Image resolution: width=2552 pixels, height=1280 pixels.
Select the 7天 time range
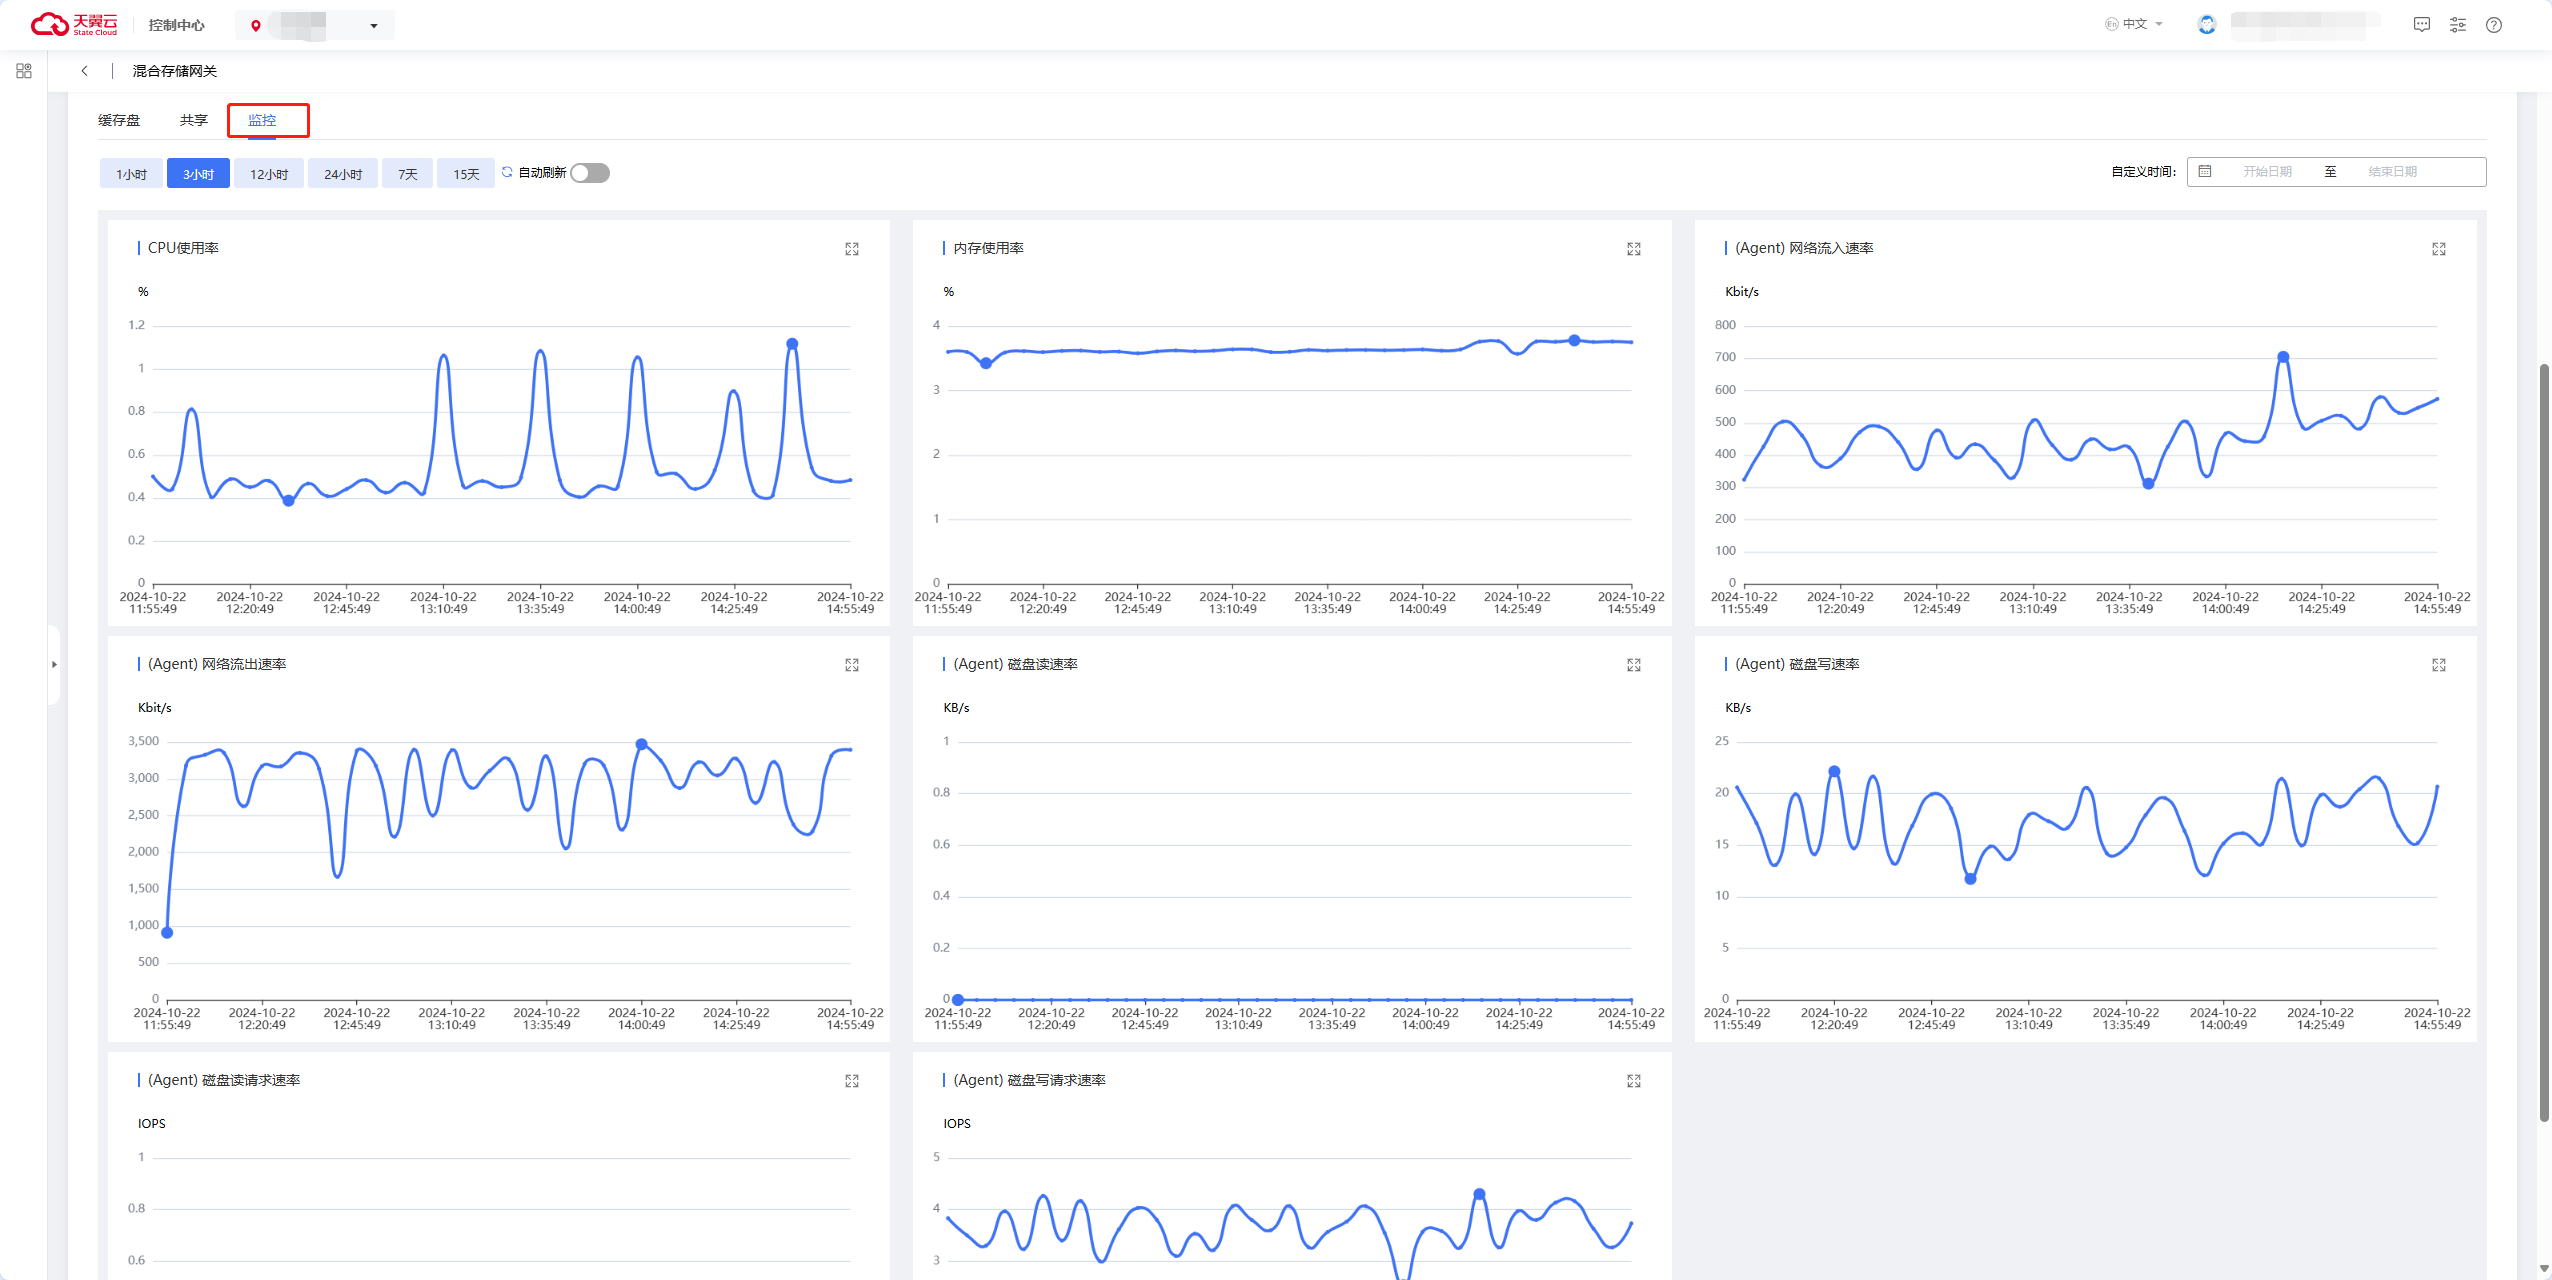click(x=407, y=174)
